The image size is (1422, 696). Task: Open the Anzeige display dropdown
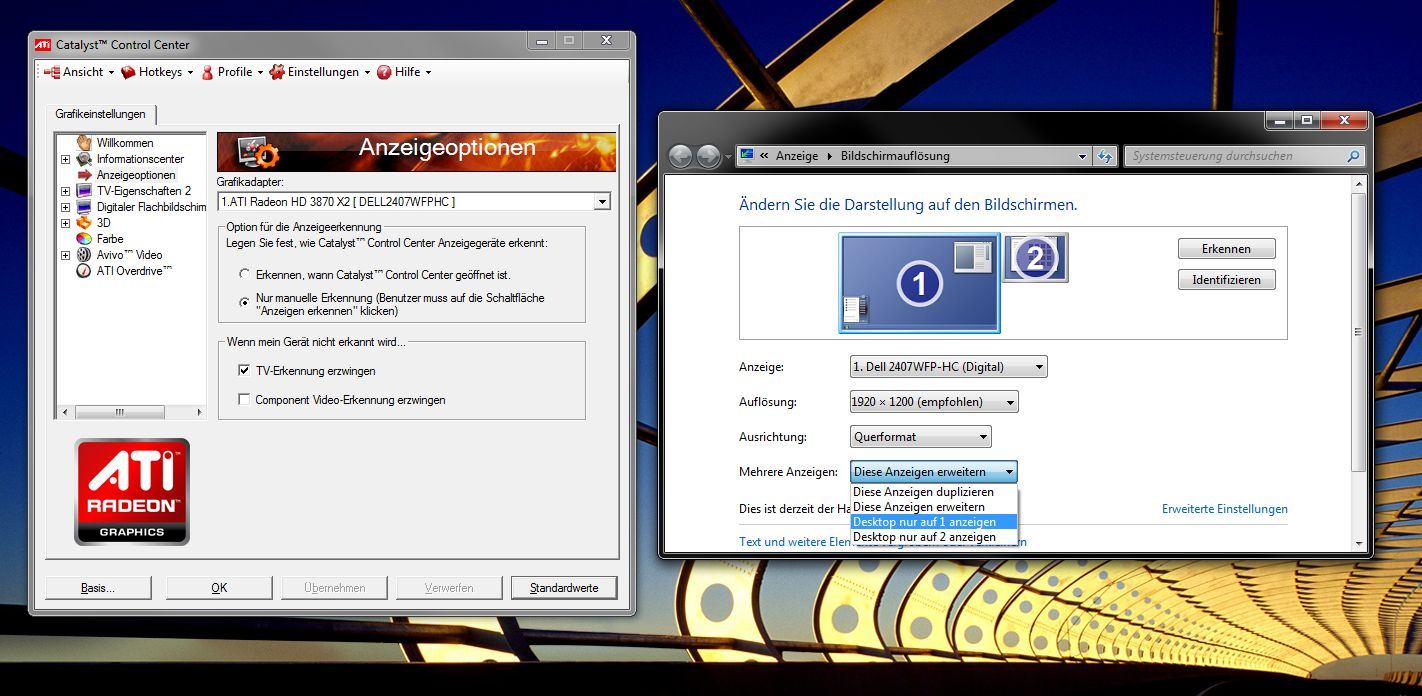[948, 367]
